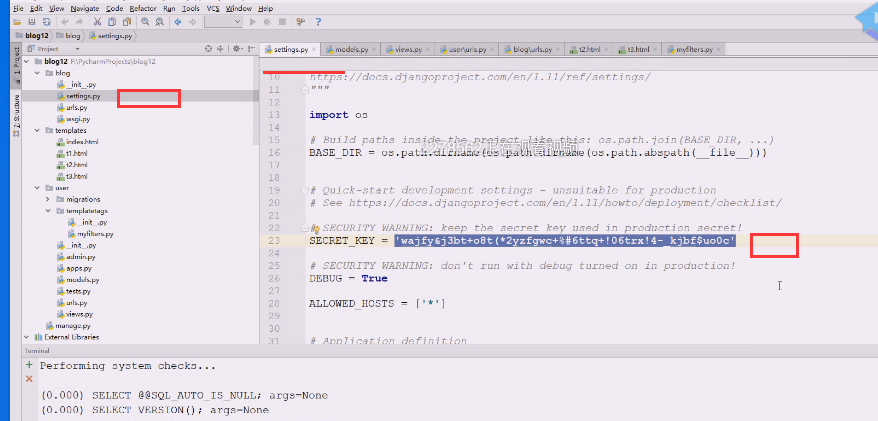The image size is (878, 421).
Task: Expand the migrations folder node
Action: tap(48, 199)
